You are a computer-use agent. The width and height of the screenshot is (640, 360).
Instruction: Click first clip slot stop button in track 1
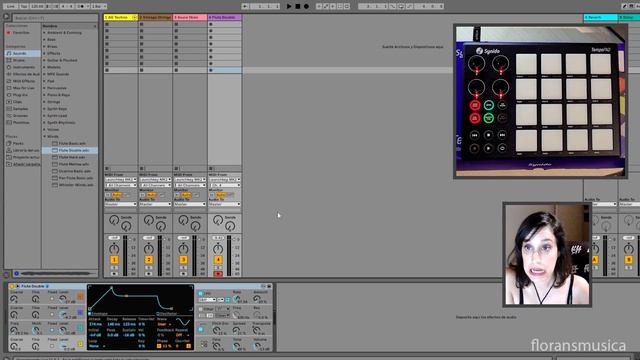(107, 24)
